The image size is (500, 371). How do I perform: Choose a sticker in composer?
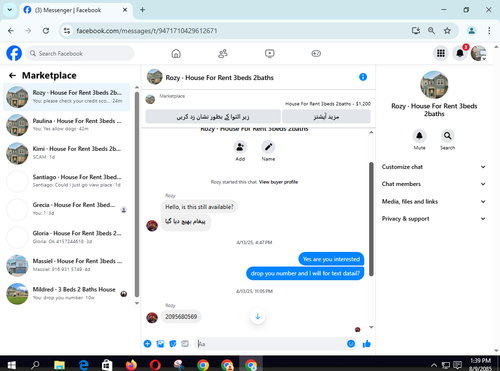(173, 344)
